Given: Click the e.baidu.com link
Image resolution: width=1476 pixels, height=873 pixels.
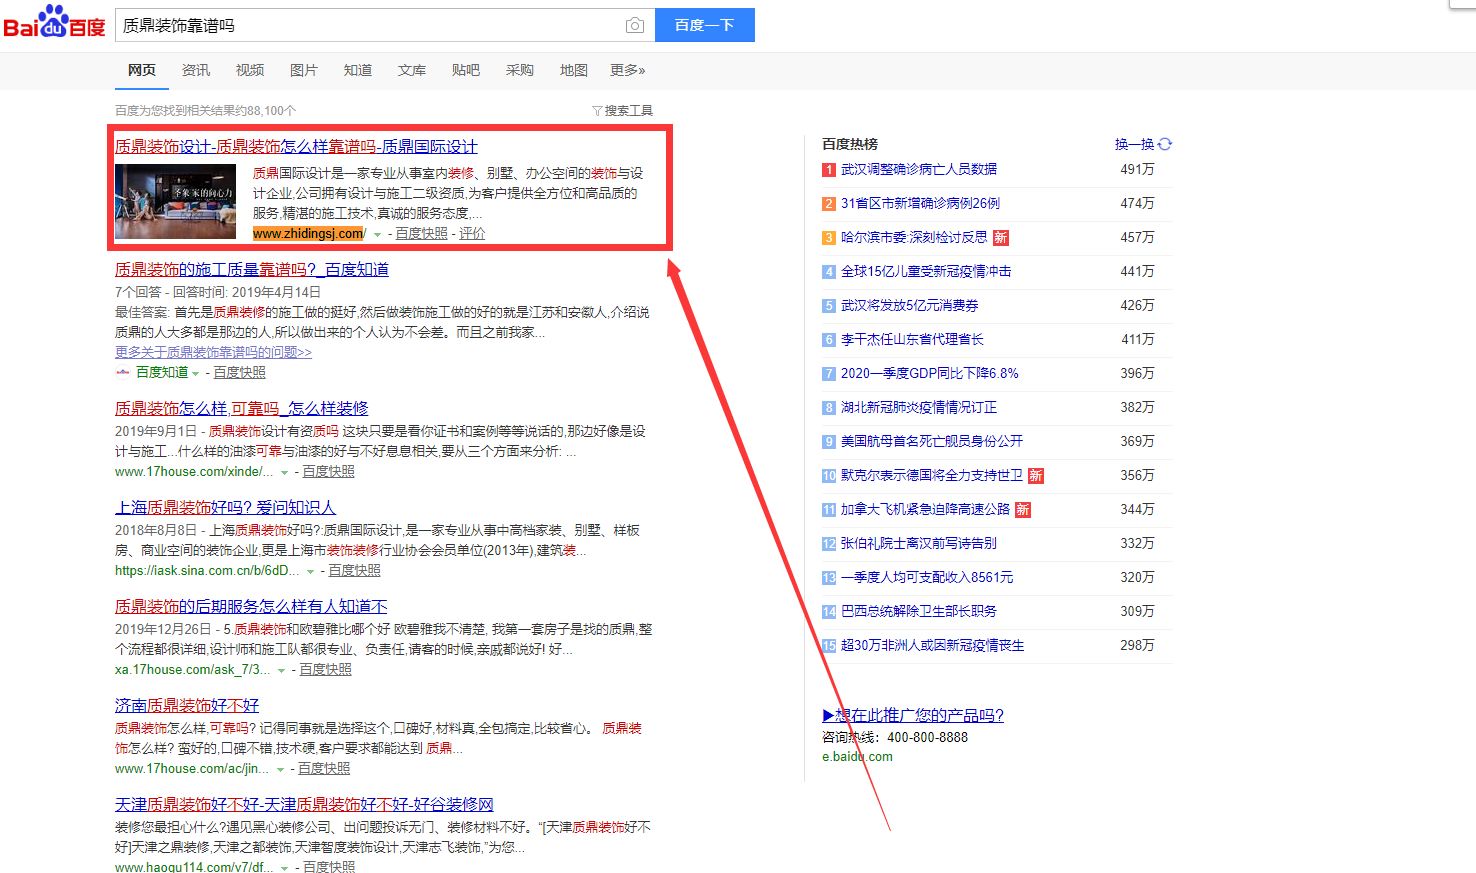Looking at the screenshot, I should tap(857, 757).
